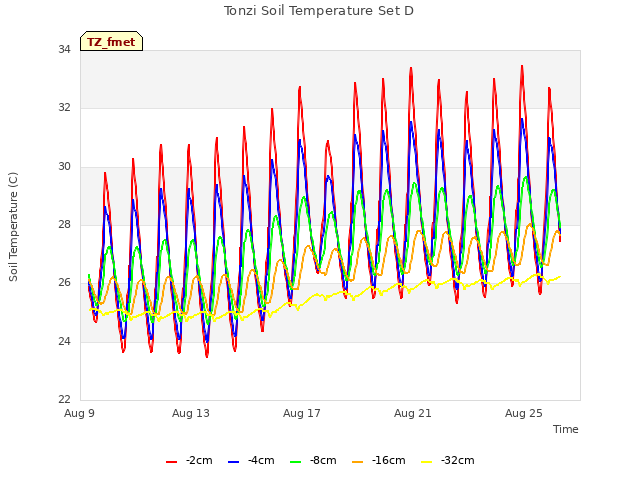
Task: Click the -2cm legend label
Action: click(x=199, y=460)
